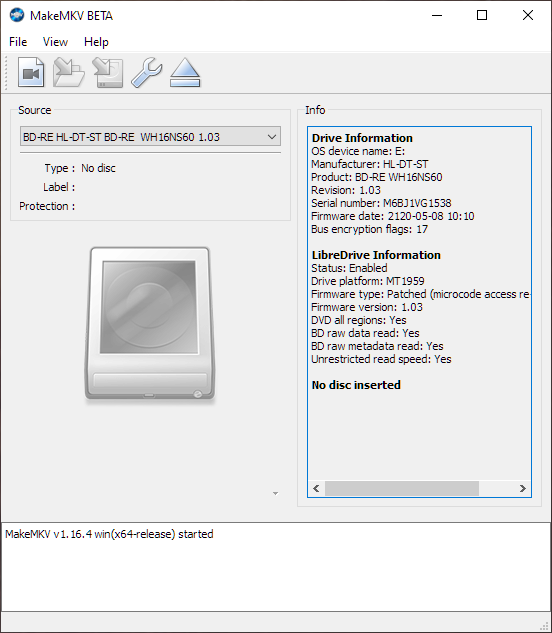Eject the disc using the eject icon
The image size is (552, 633).
pos(185,72)
